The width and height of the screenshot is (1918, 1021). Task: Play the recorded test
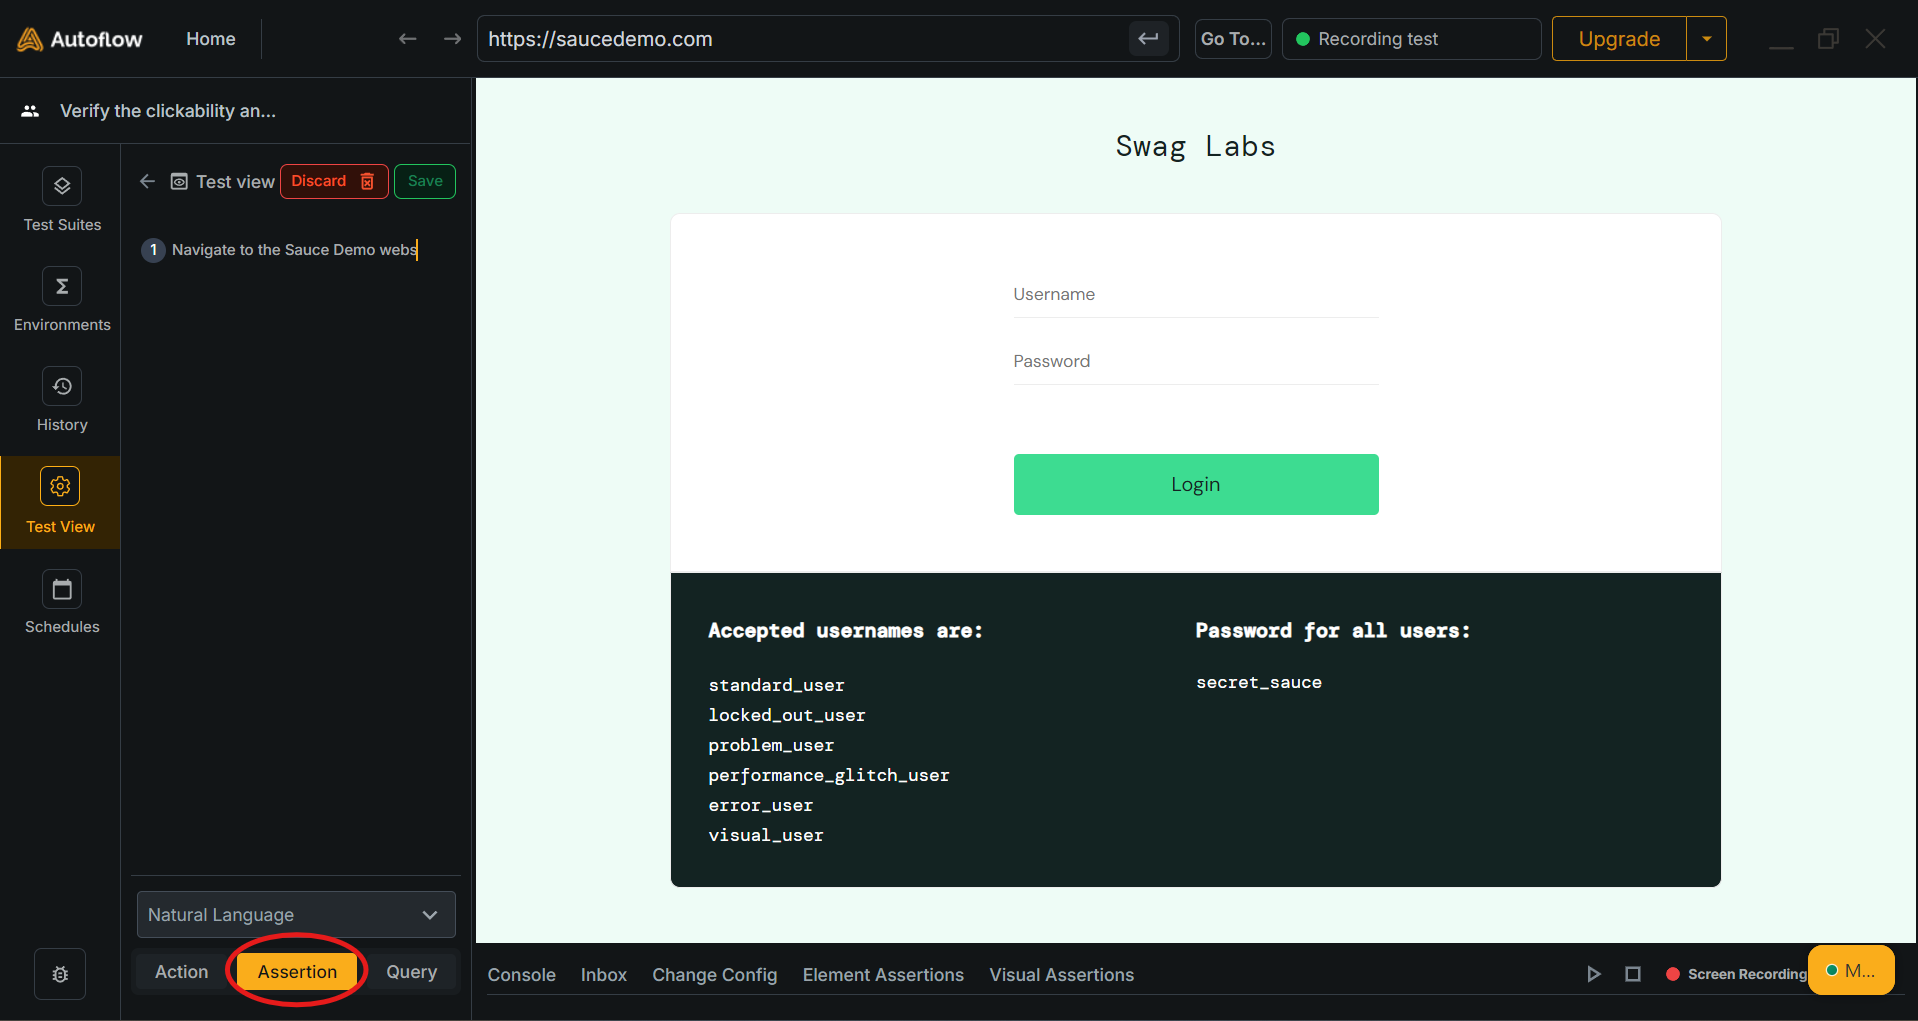tap(1593, 974)
